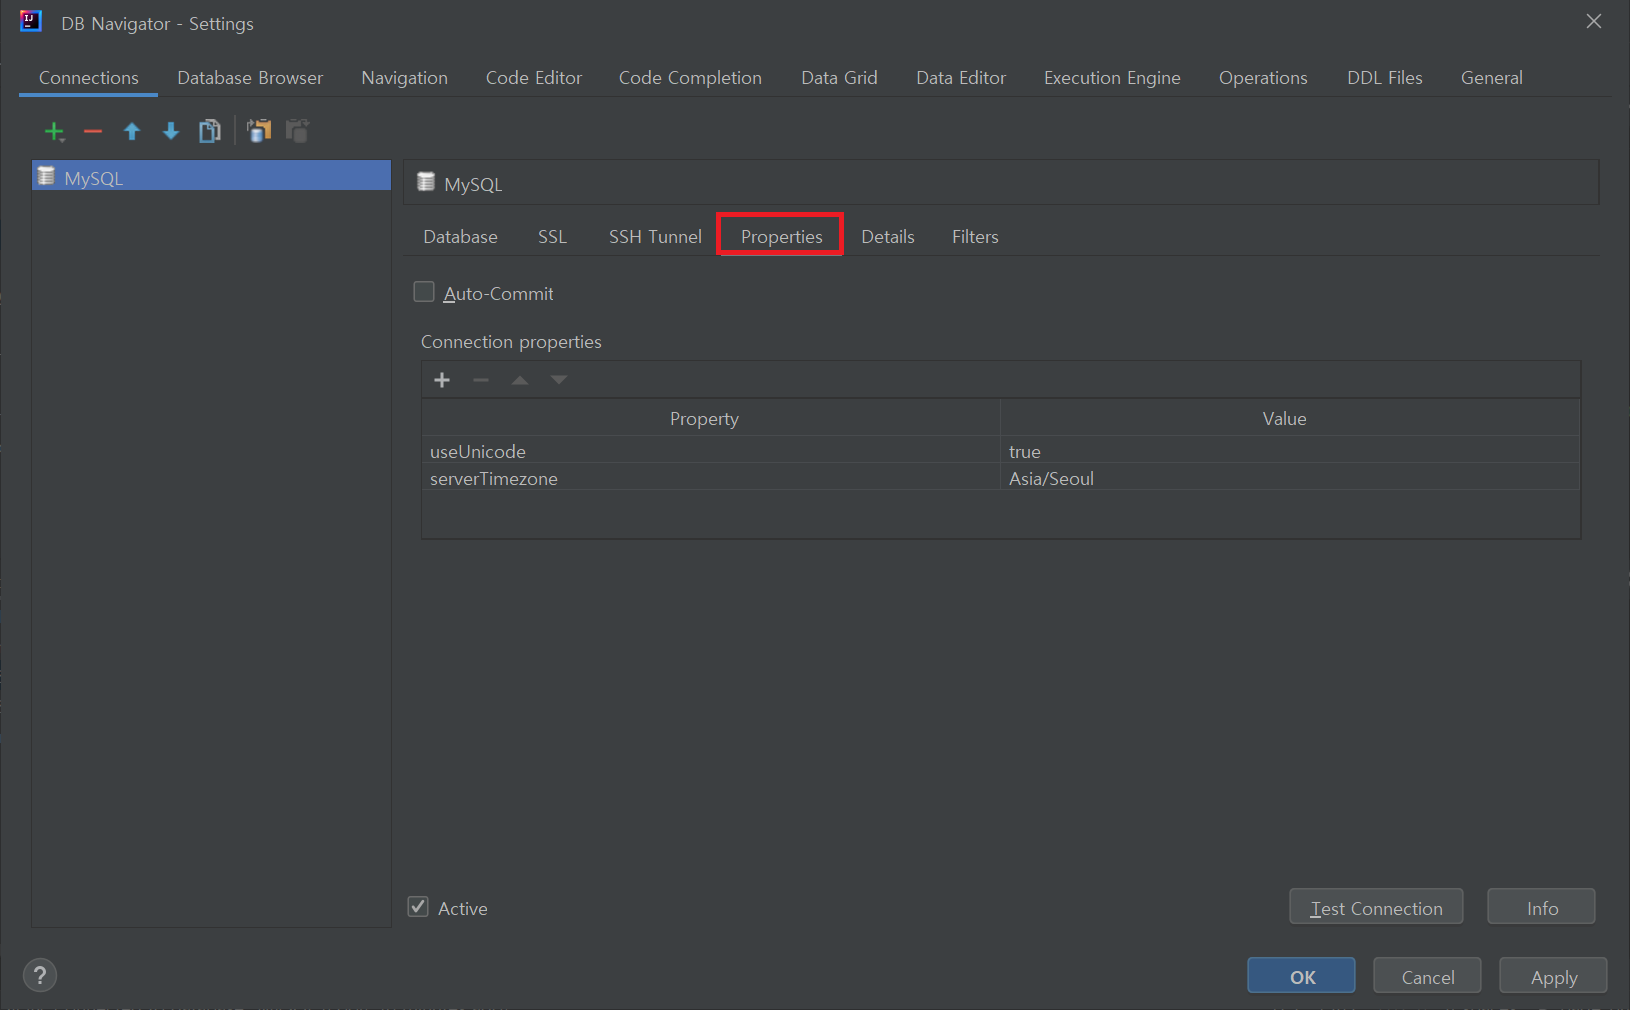
Task: Switch to the Connections tab
Action: pos(89,78)
